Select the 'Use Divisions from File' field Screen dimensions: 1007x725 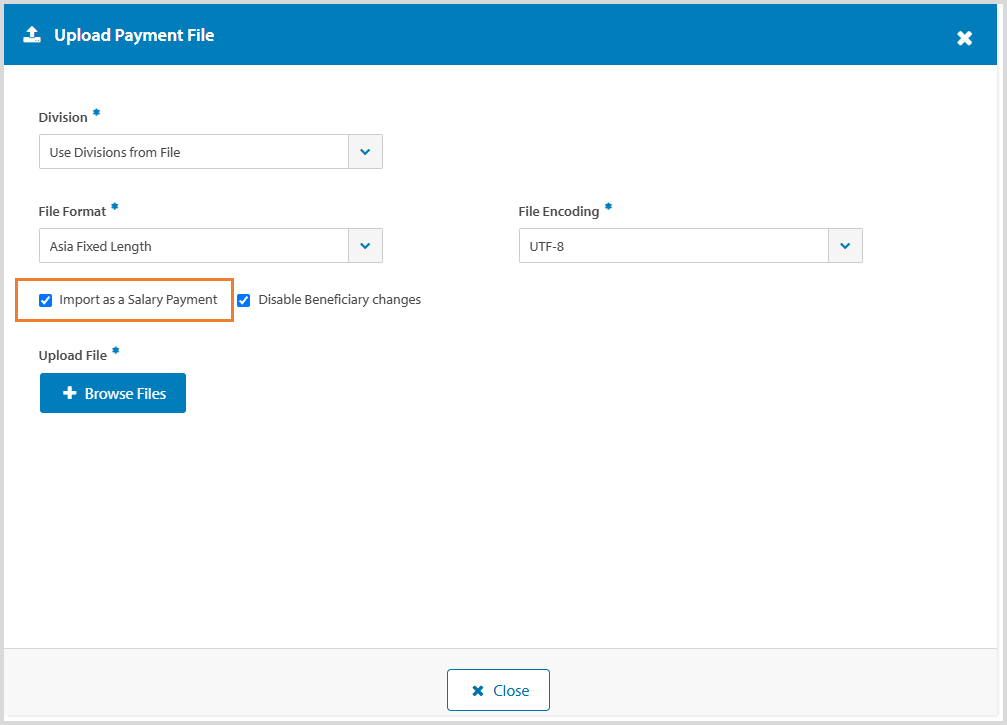point(193,152)
